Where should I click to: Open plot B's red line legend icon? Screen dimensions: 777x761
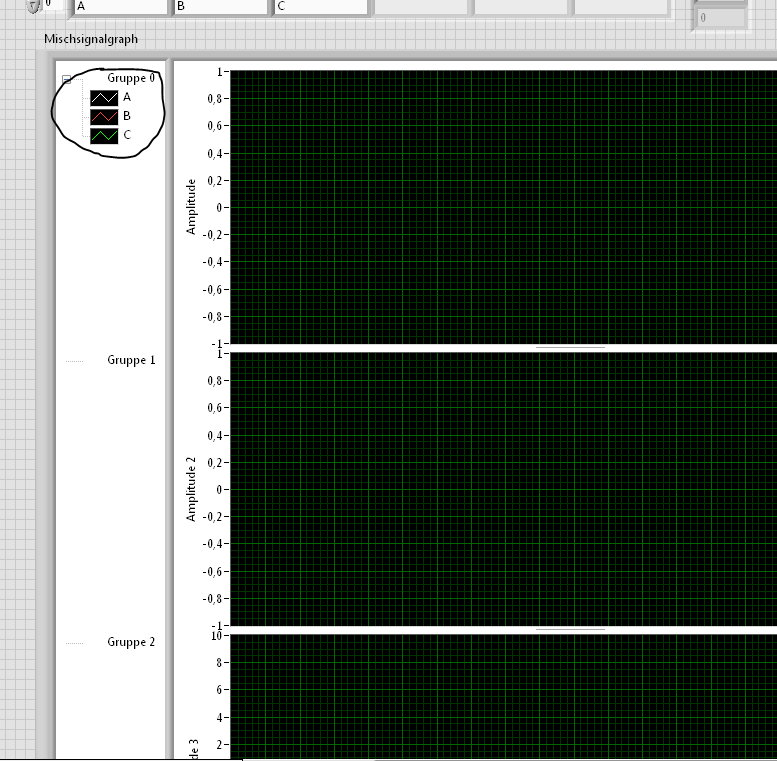pos(104,116)
